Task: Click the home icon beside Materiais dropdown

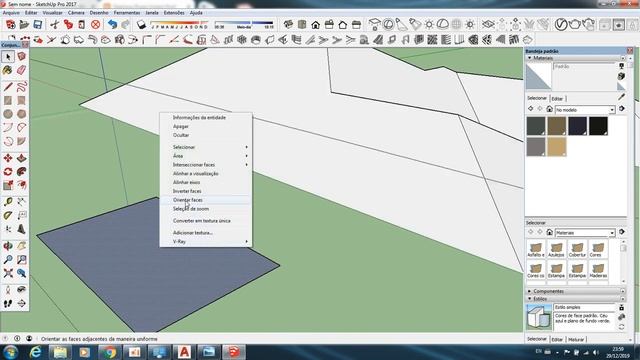Action: [549, 232]
